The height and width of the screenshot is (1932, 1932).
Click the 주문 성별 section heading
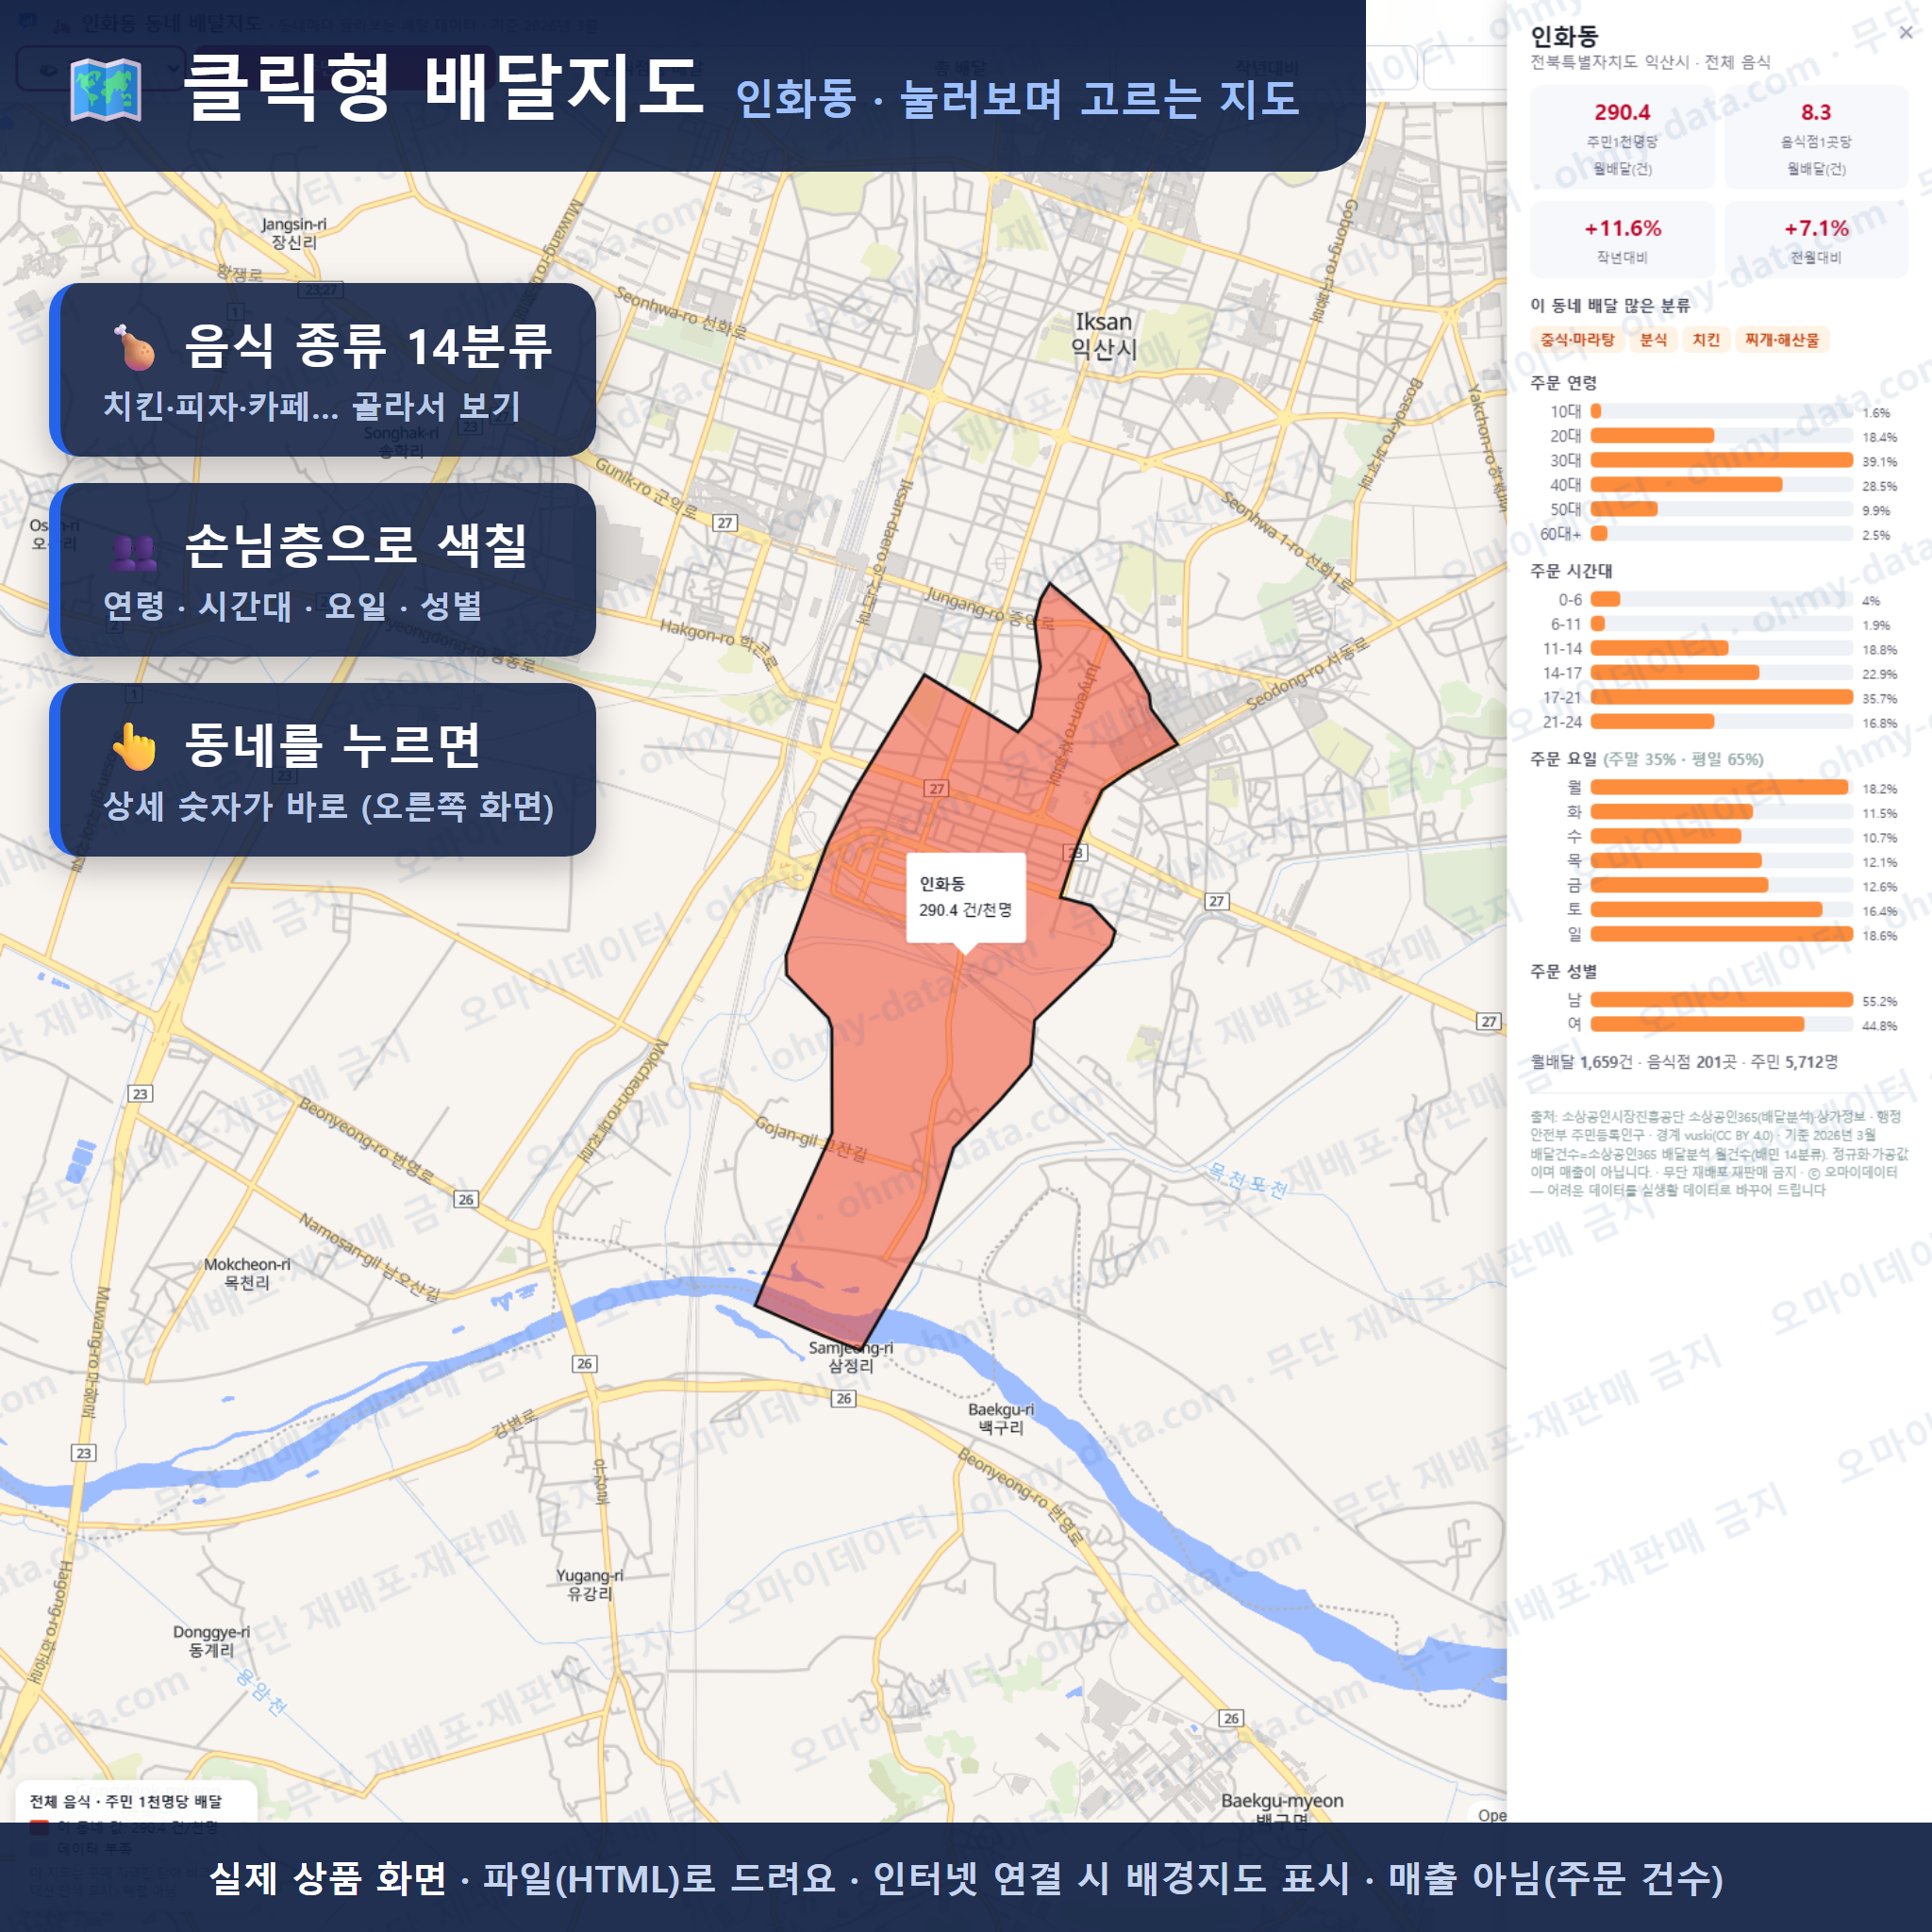(1564, 972)
